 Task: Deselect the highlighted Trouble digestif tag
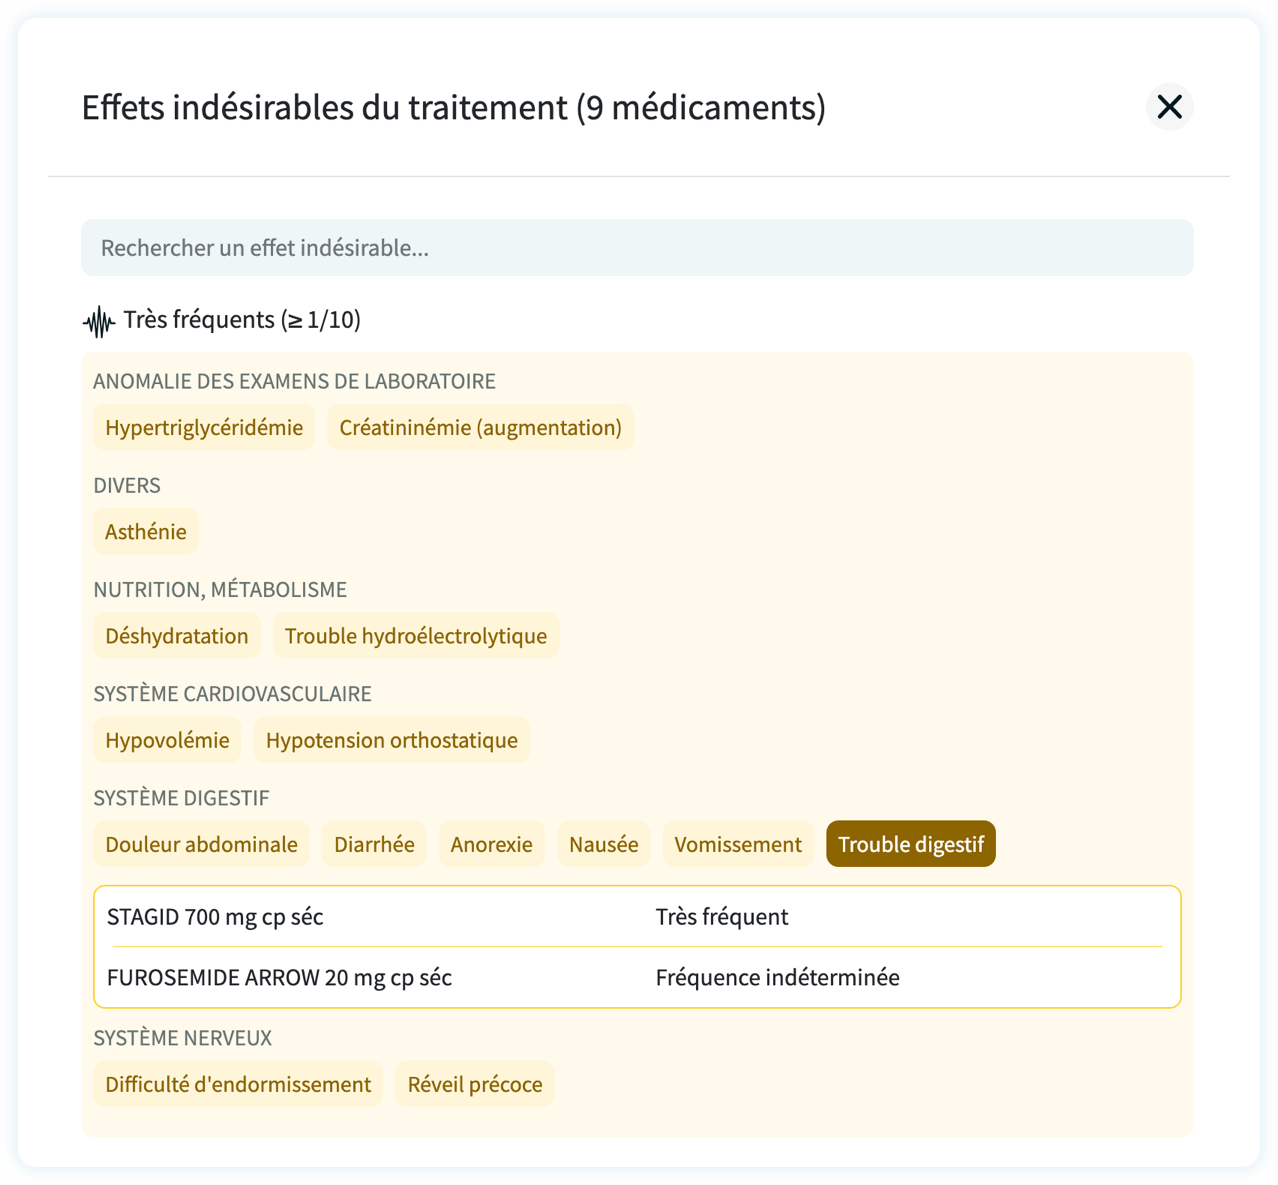[x=910, y=844]
